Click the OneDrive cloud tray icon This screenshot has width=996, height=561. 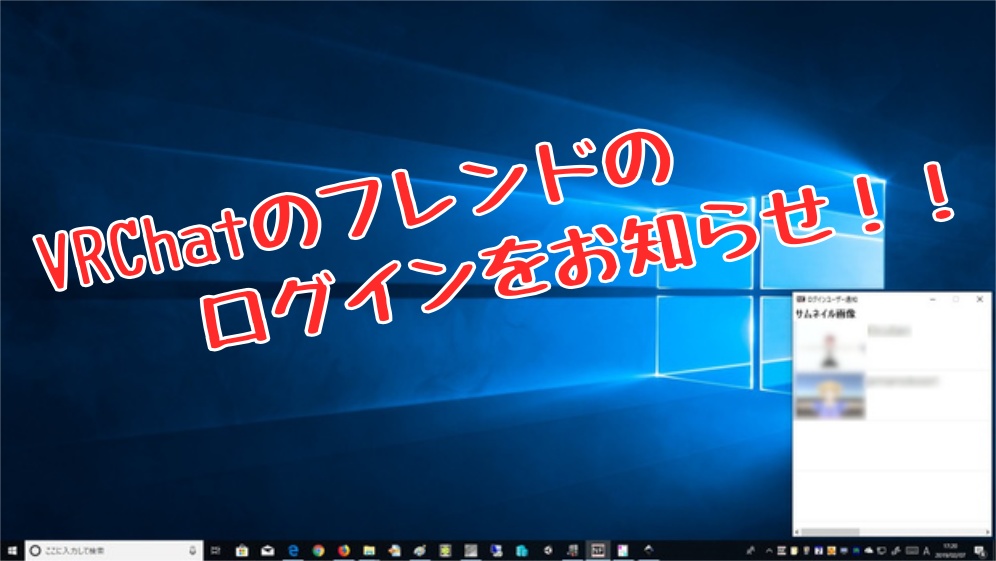pos(868,550)
